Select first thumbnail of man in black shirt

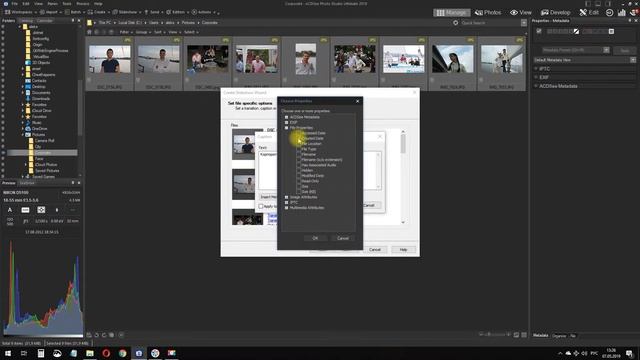(x=110, y=60)
